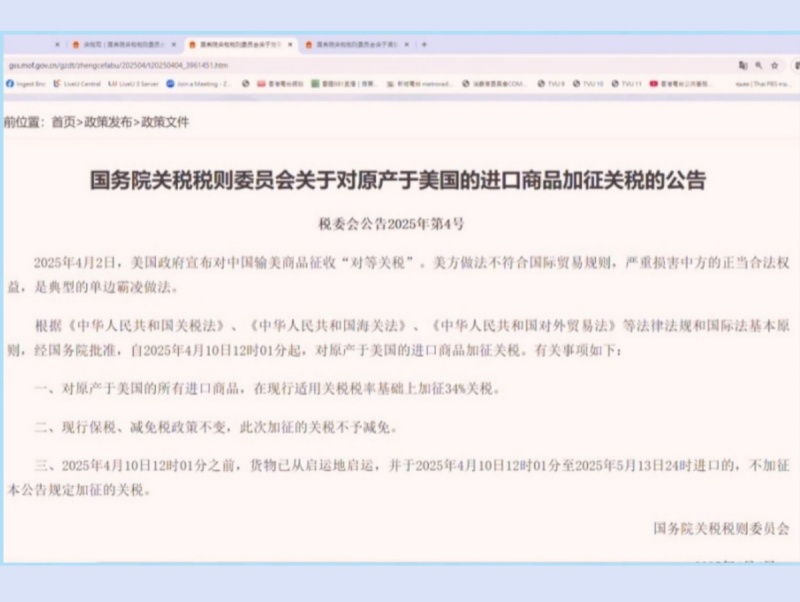Click the translate page icon in address bar
This screenshot has height=602, width=800.
click(x=742, y=64)
